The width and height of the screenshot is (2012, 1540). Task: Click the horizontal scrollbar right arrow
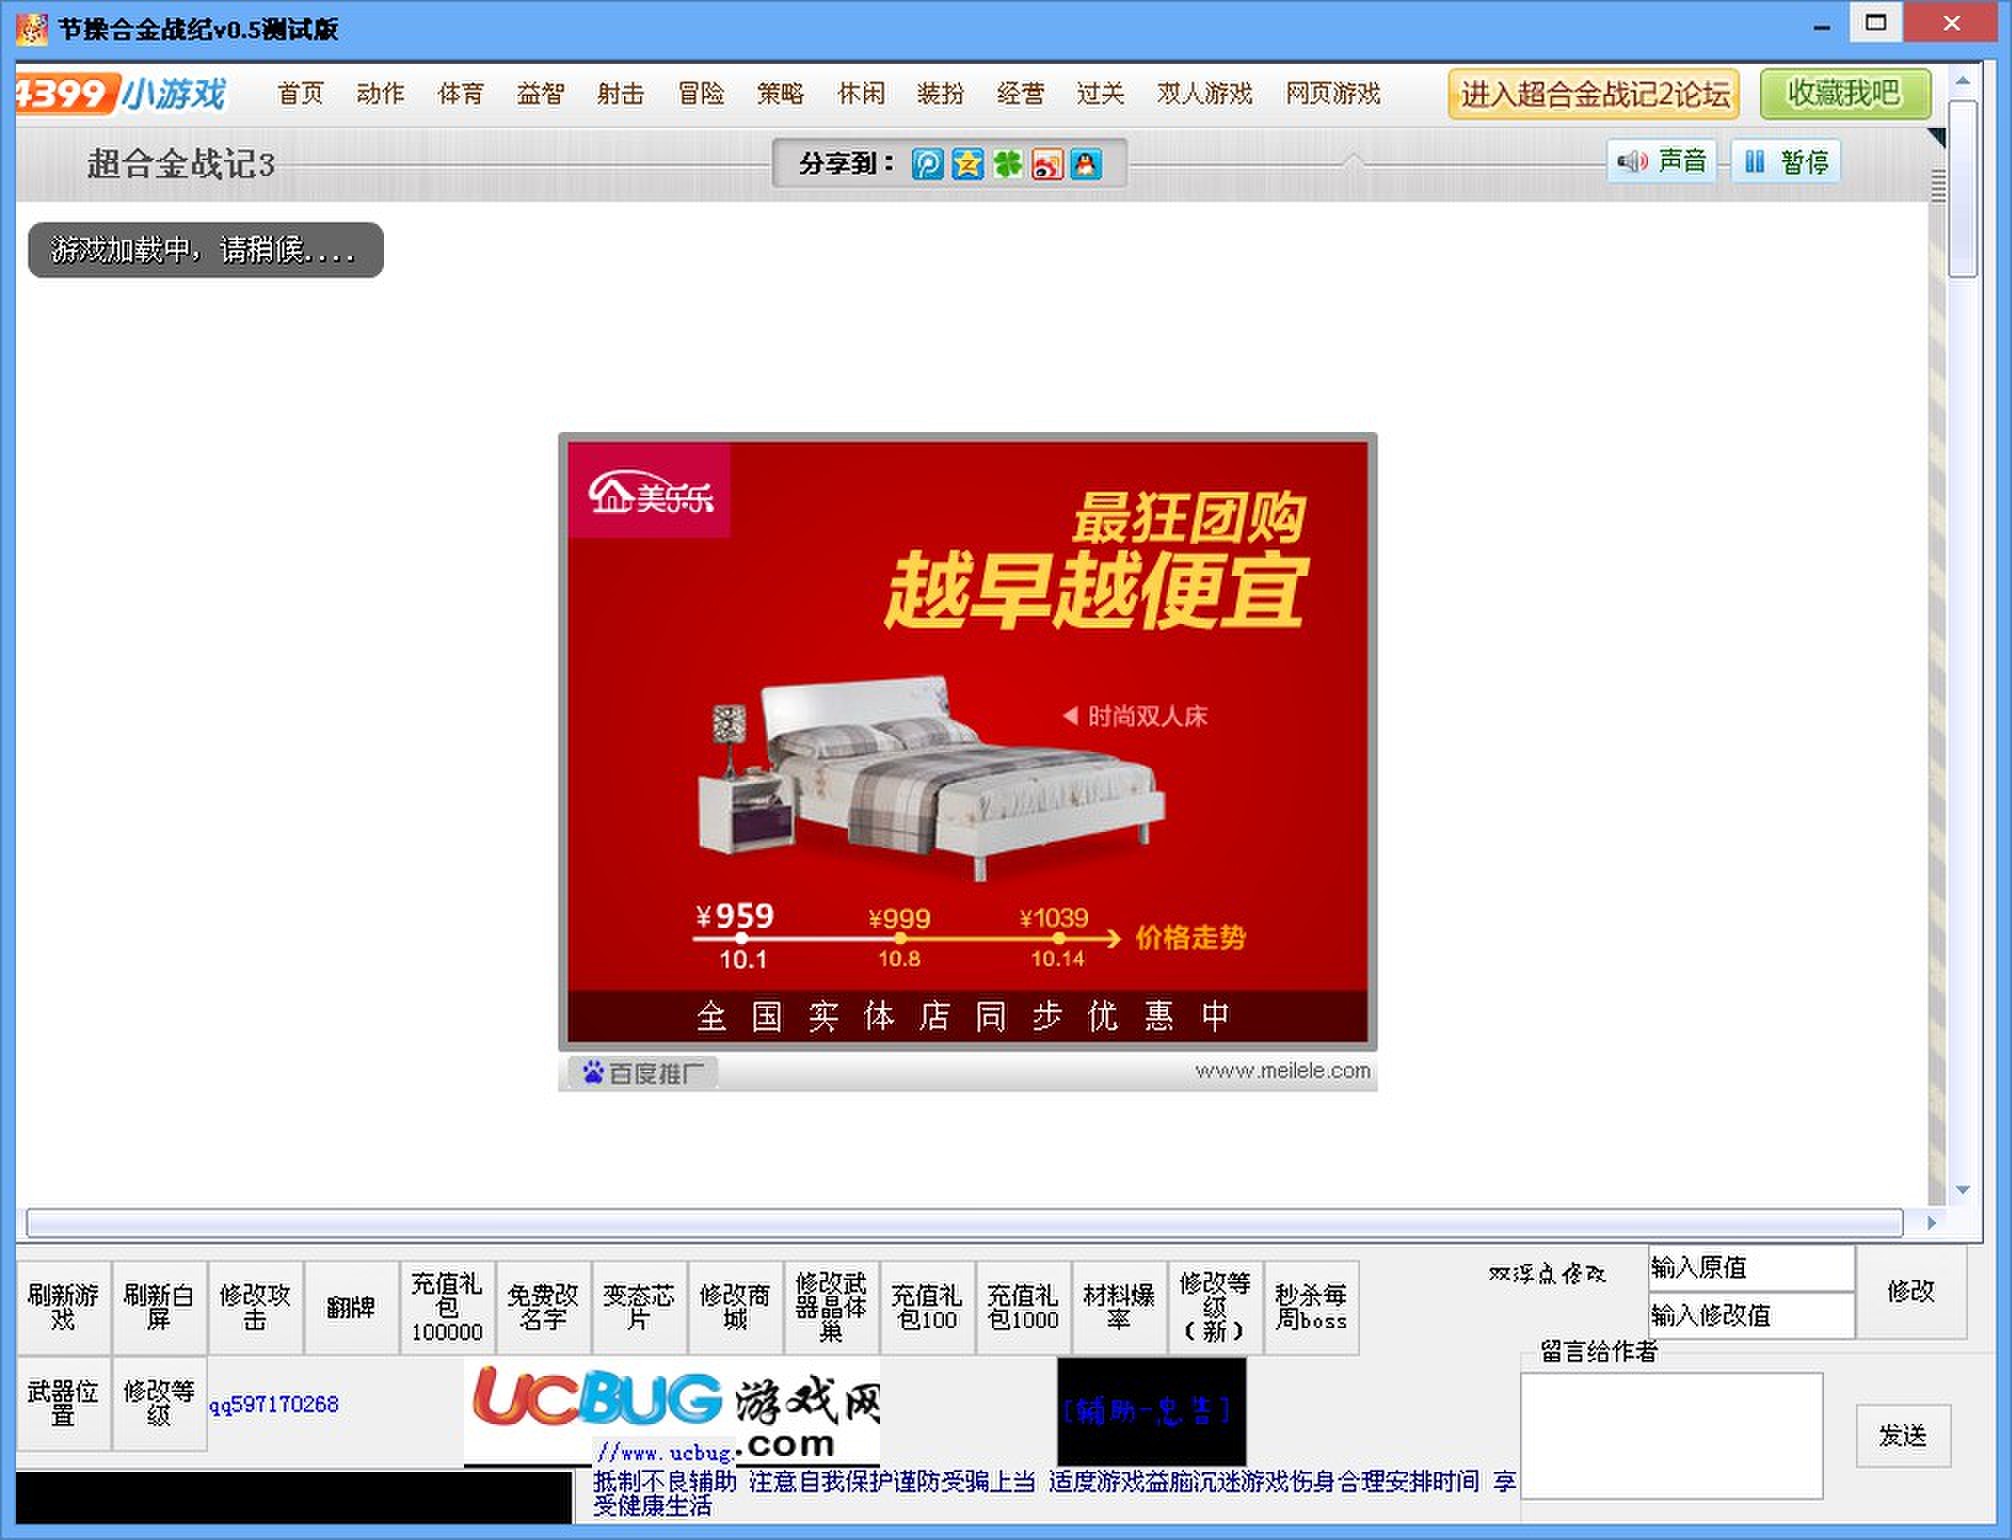(x=1931, y=1222)
